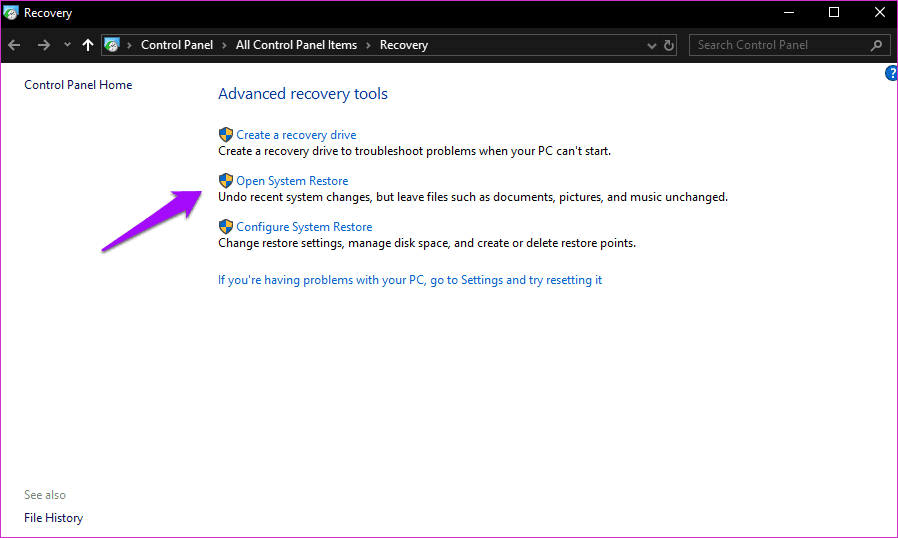Maximize the Recovery window
898x538 pixels.
[834, 12]
